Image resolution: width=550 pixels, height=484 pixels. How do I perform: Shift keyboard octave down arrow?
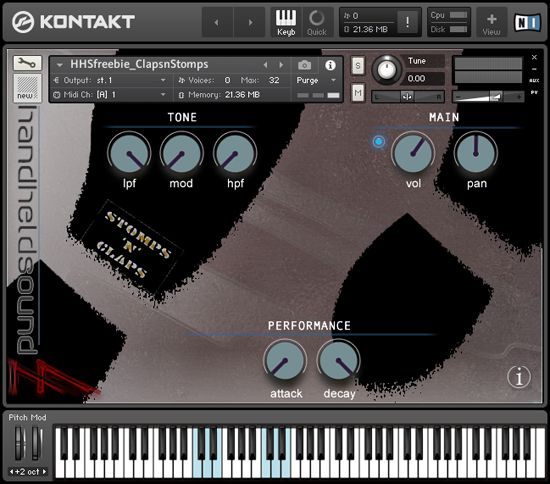tap(12, 472)
